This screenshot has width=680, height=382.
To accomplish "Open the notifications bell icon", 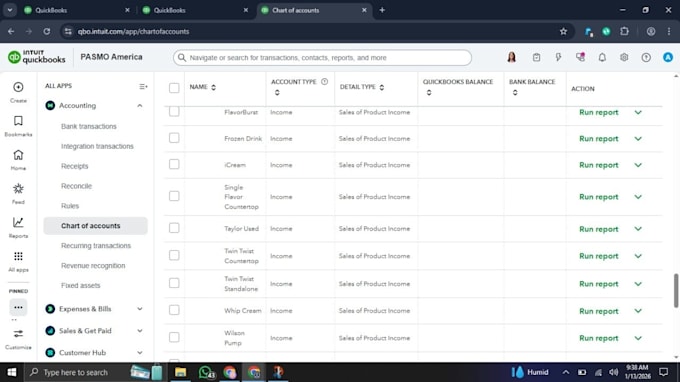I will coord(602,57).
